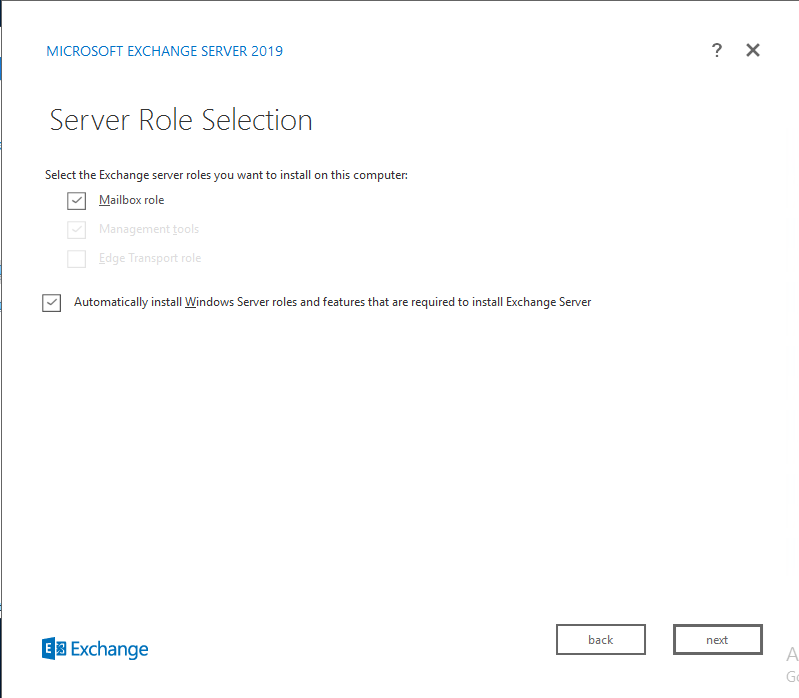Click the Microsoft Exchange Server 2019 title

click(x=165, y=51)
